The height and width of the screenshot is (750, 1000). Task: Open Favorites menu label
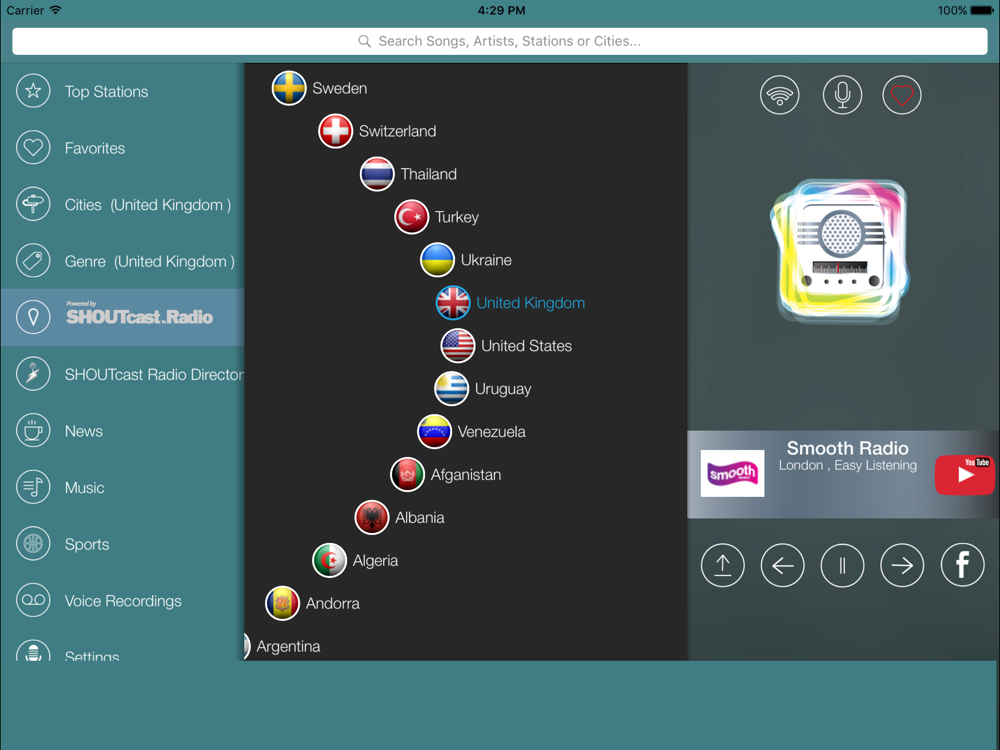tap(95, 149)
